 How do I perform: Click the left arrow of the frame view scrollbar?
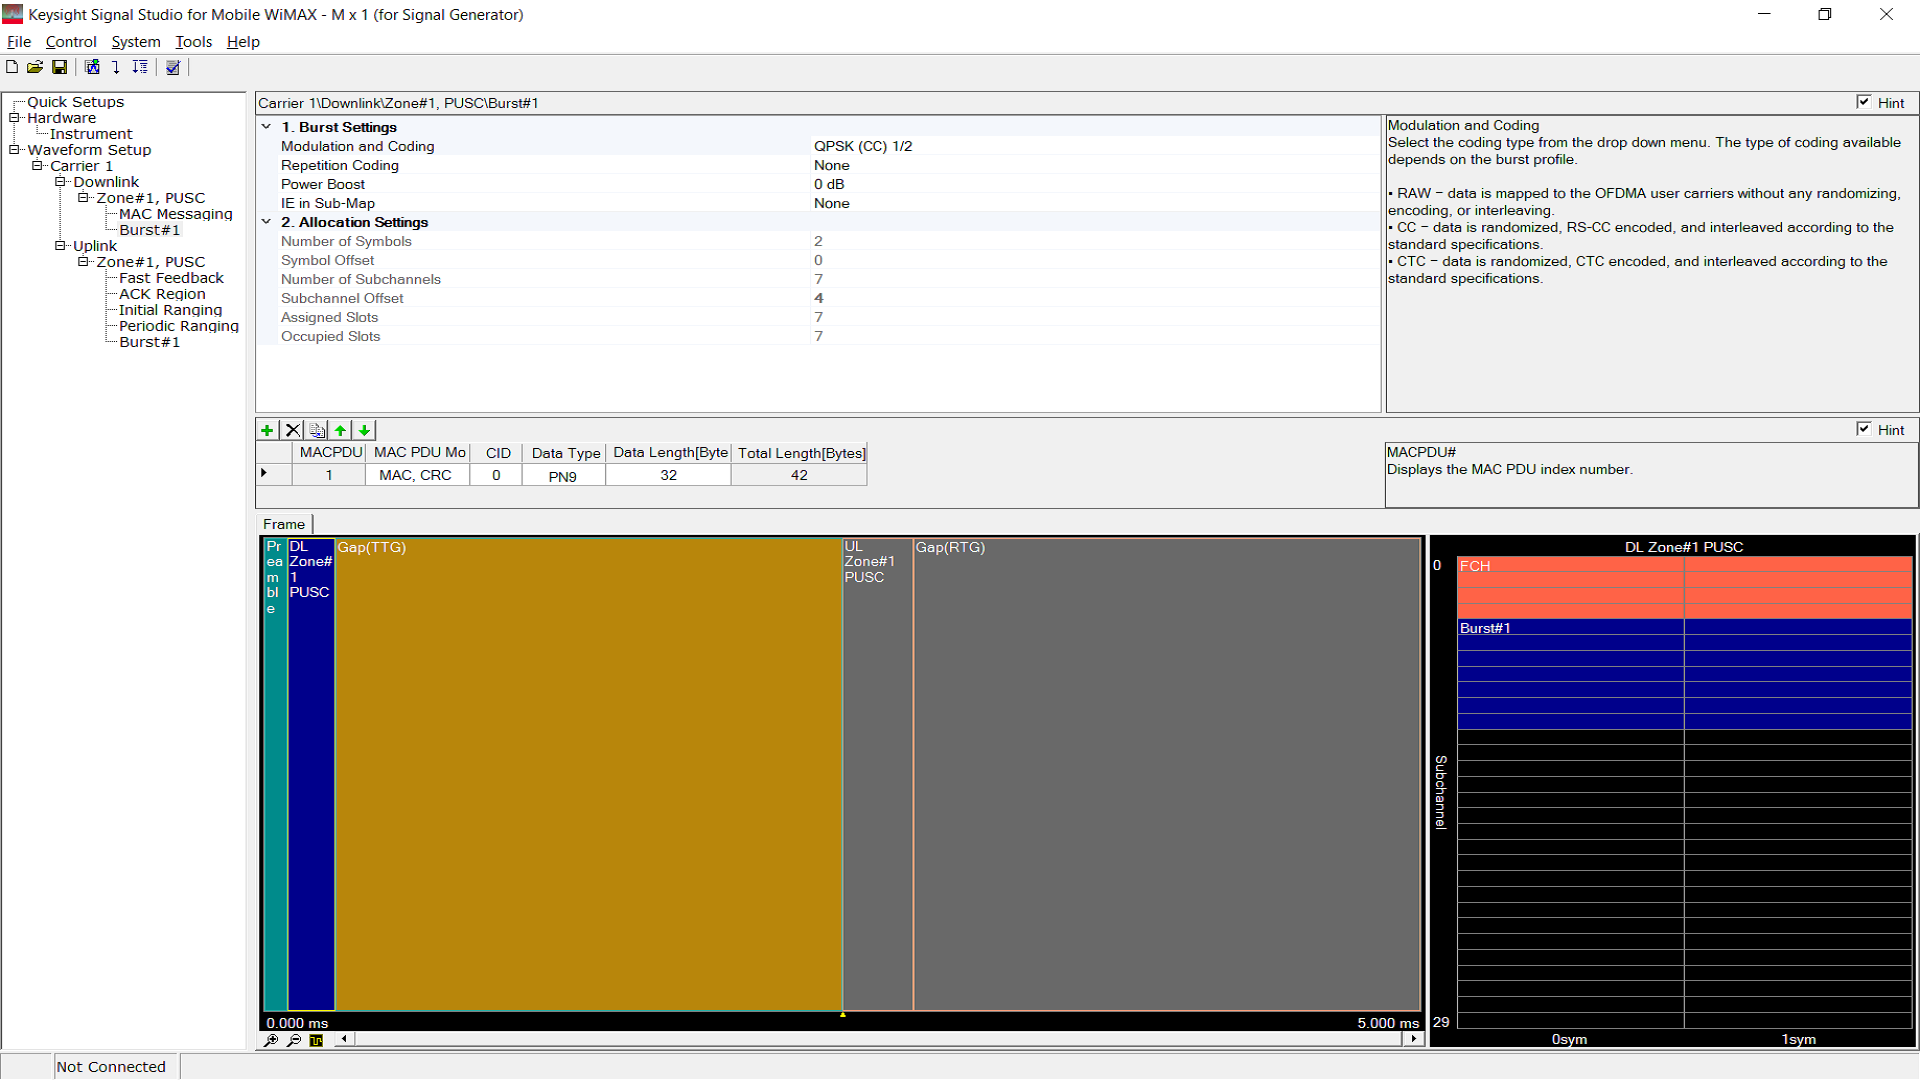click(x=344, y=1039)
